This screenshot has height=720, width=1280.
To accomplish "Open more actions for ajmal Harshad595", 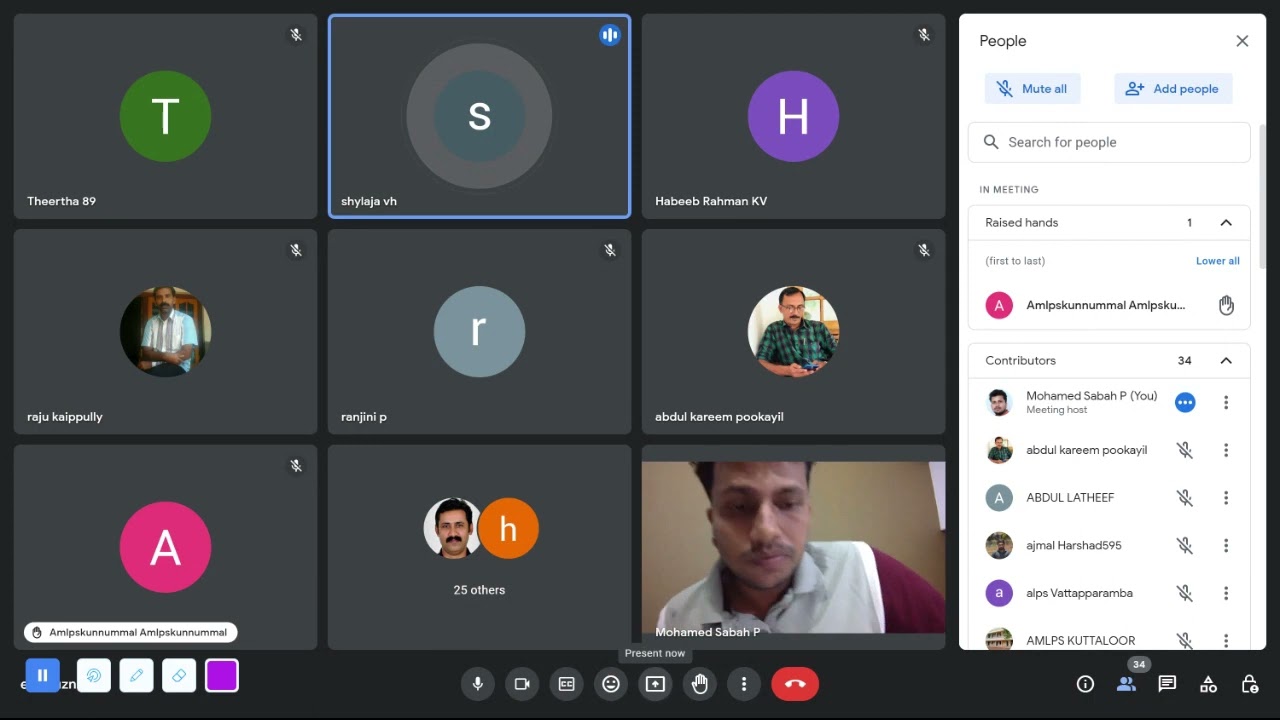I will click(x=1226, y=546).
